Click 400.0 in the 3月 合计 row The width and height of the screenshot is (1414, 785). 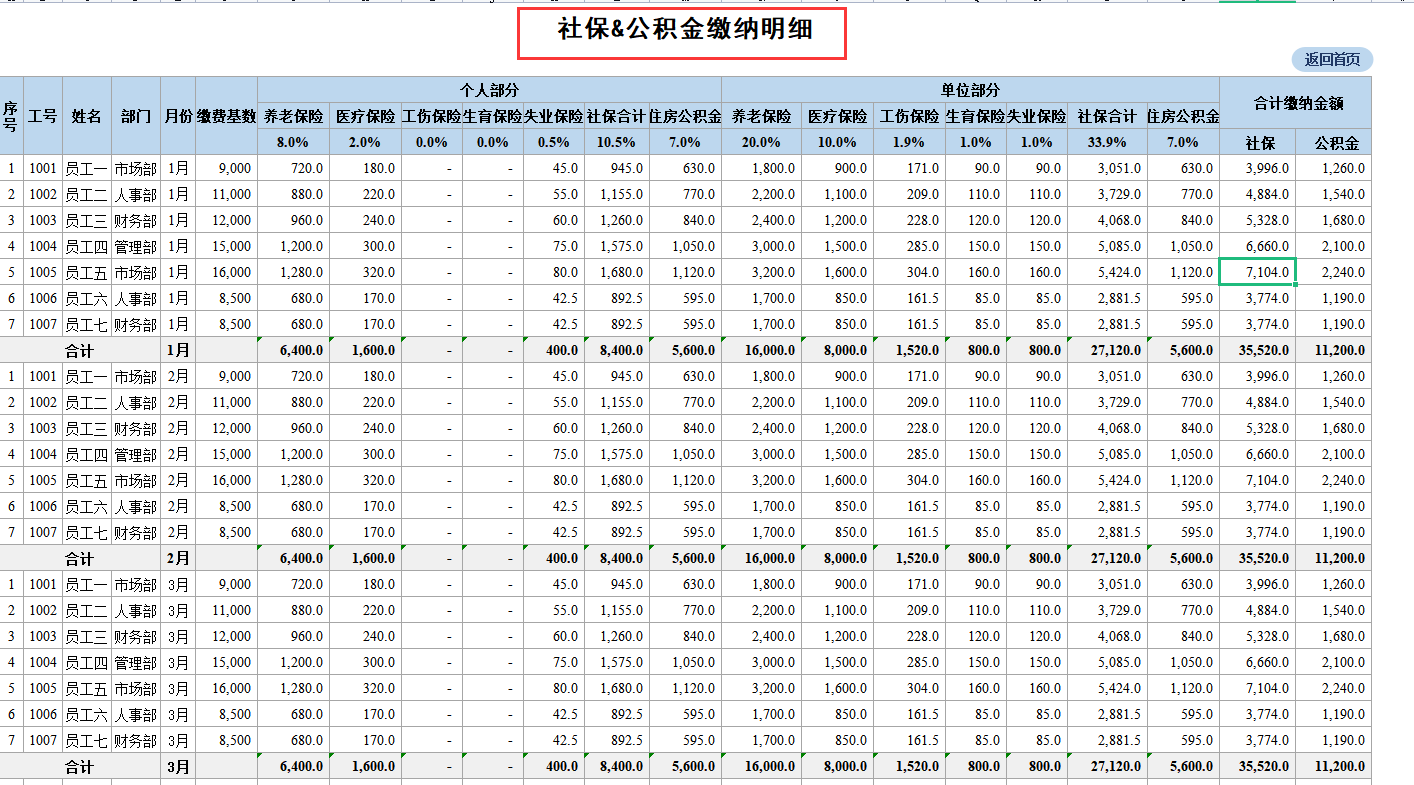554,766
